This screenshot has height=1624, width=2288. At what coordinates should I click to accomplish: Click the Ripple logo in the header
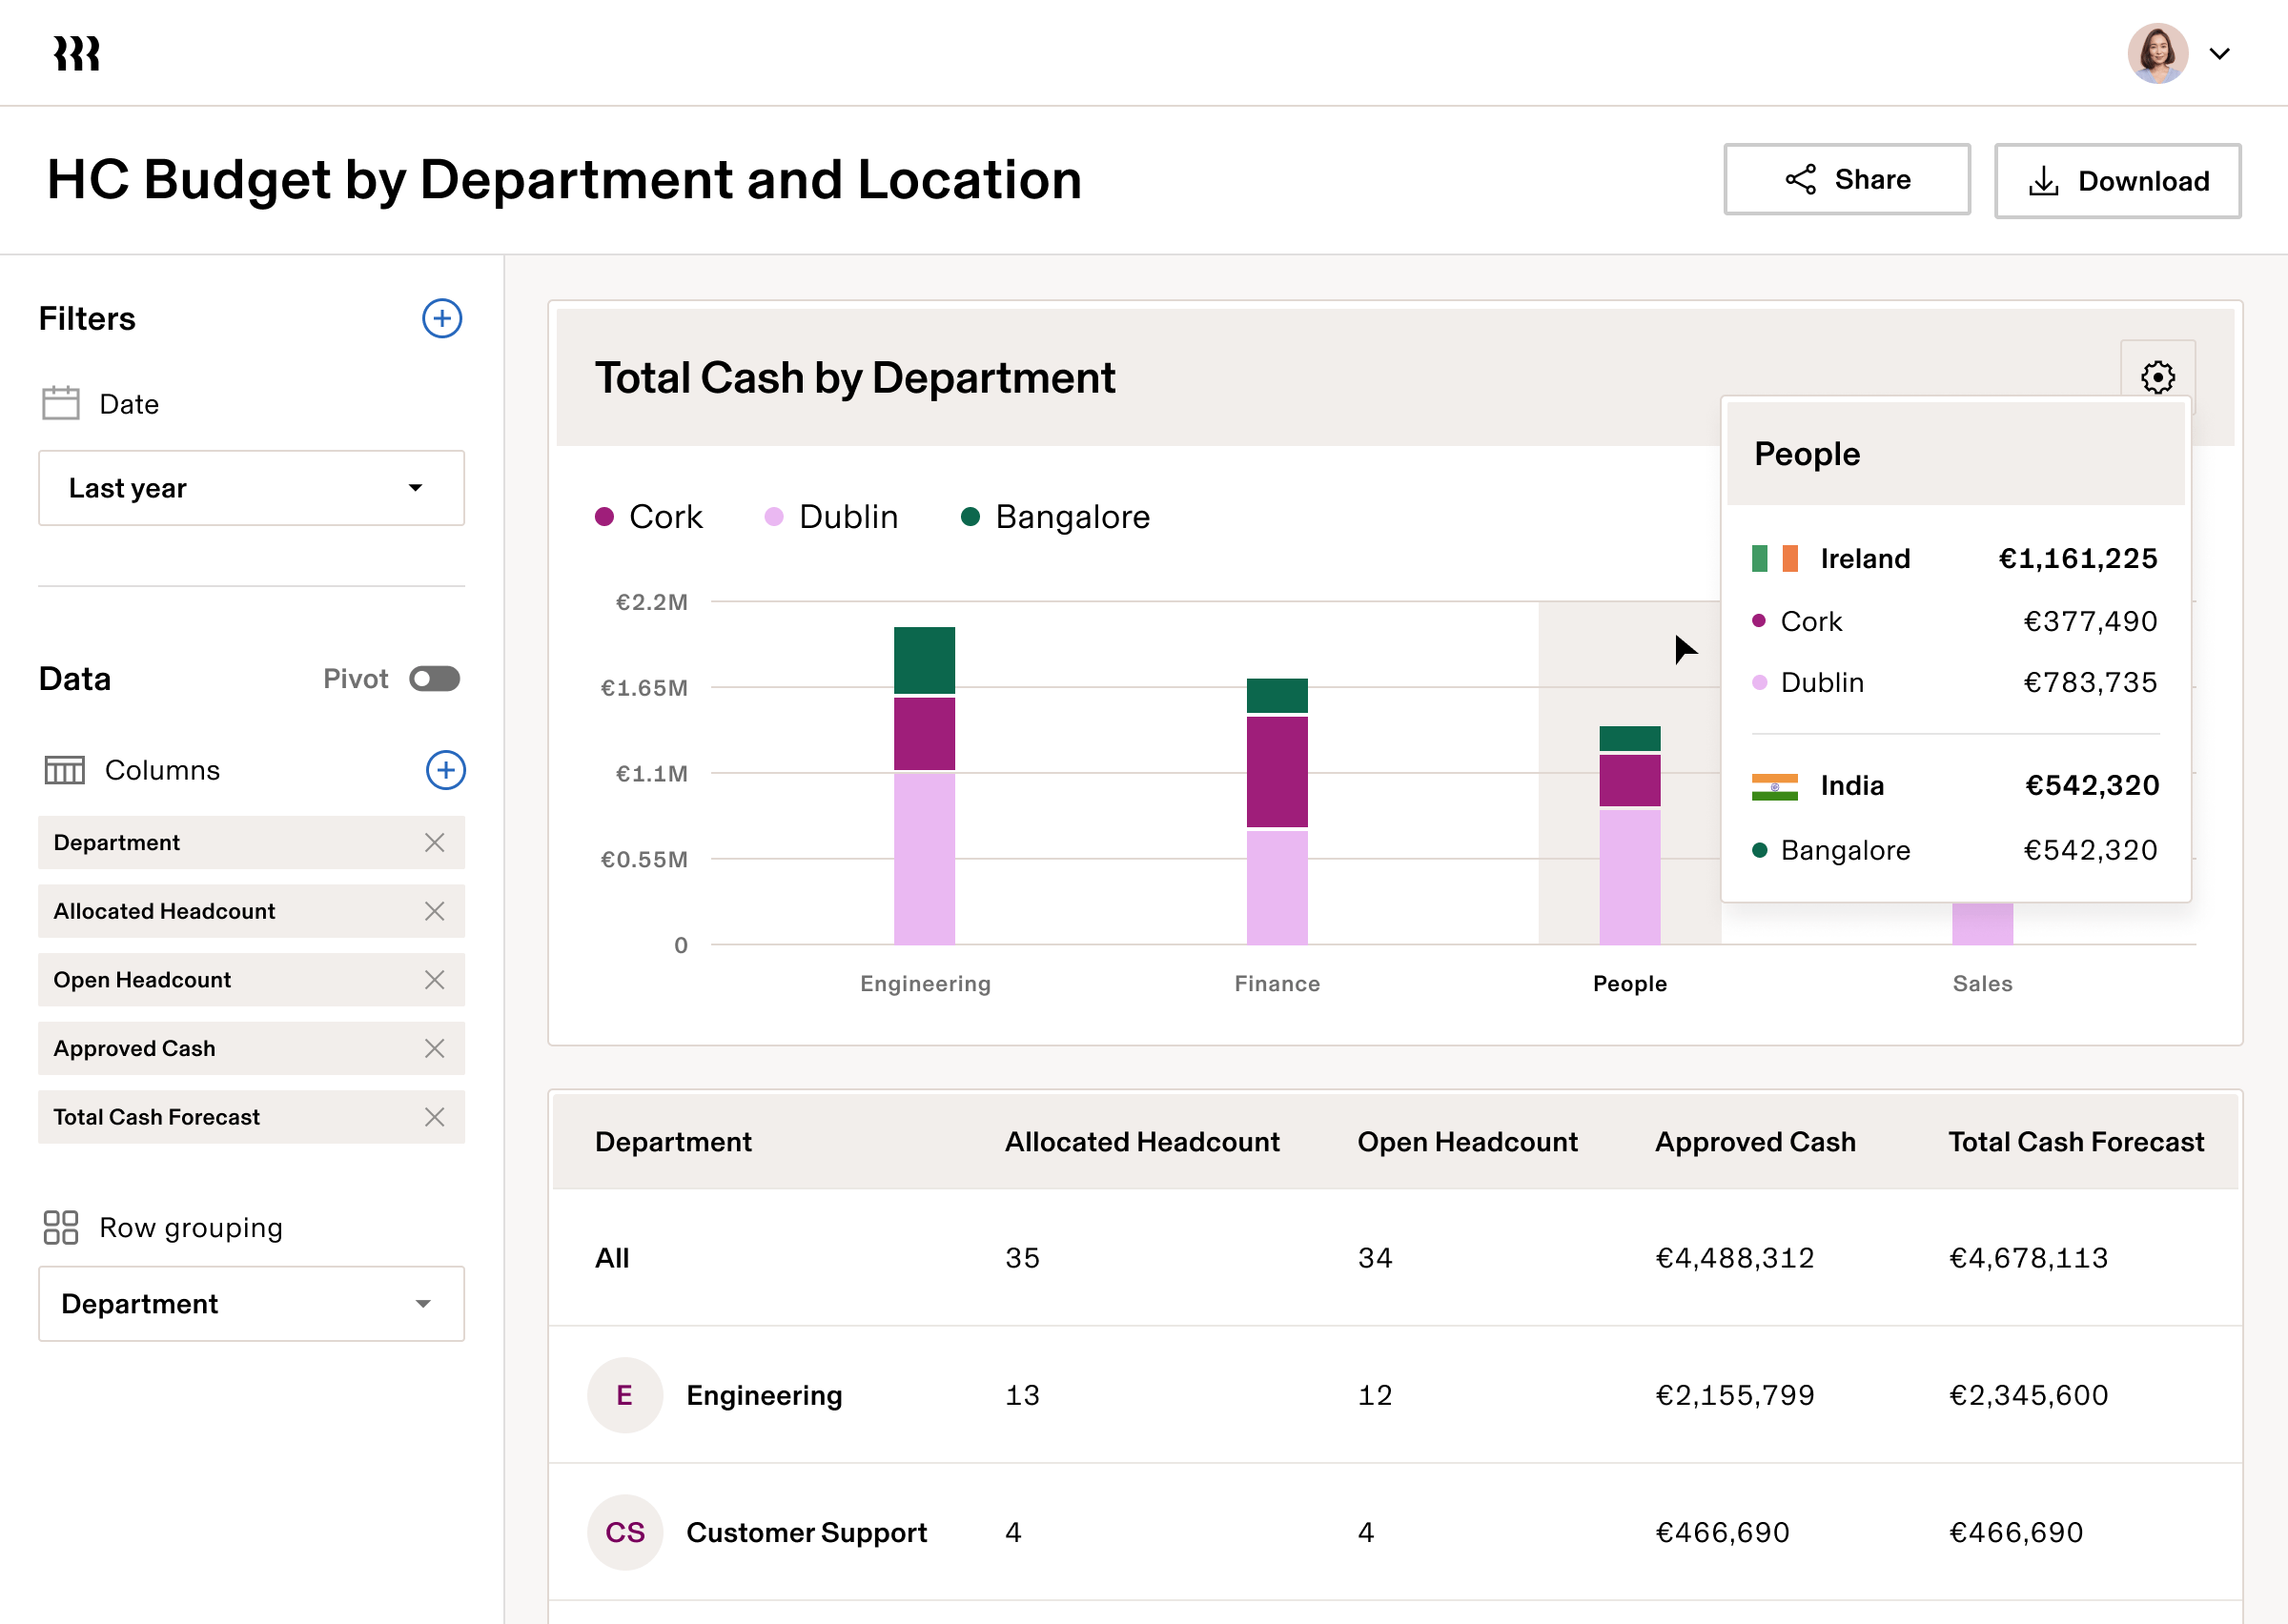click(75, 52)
